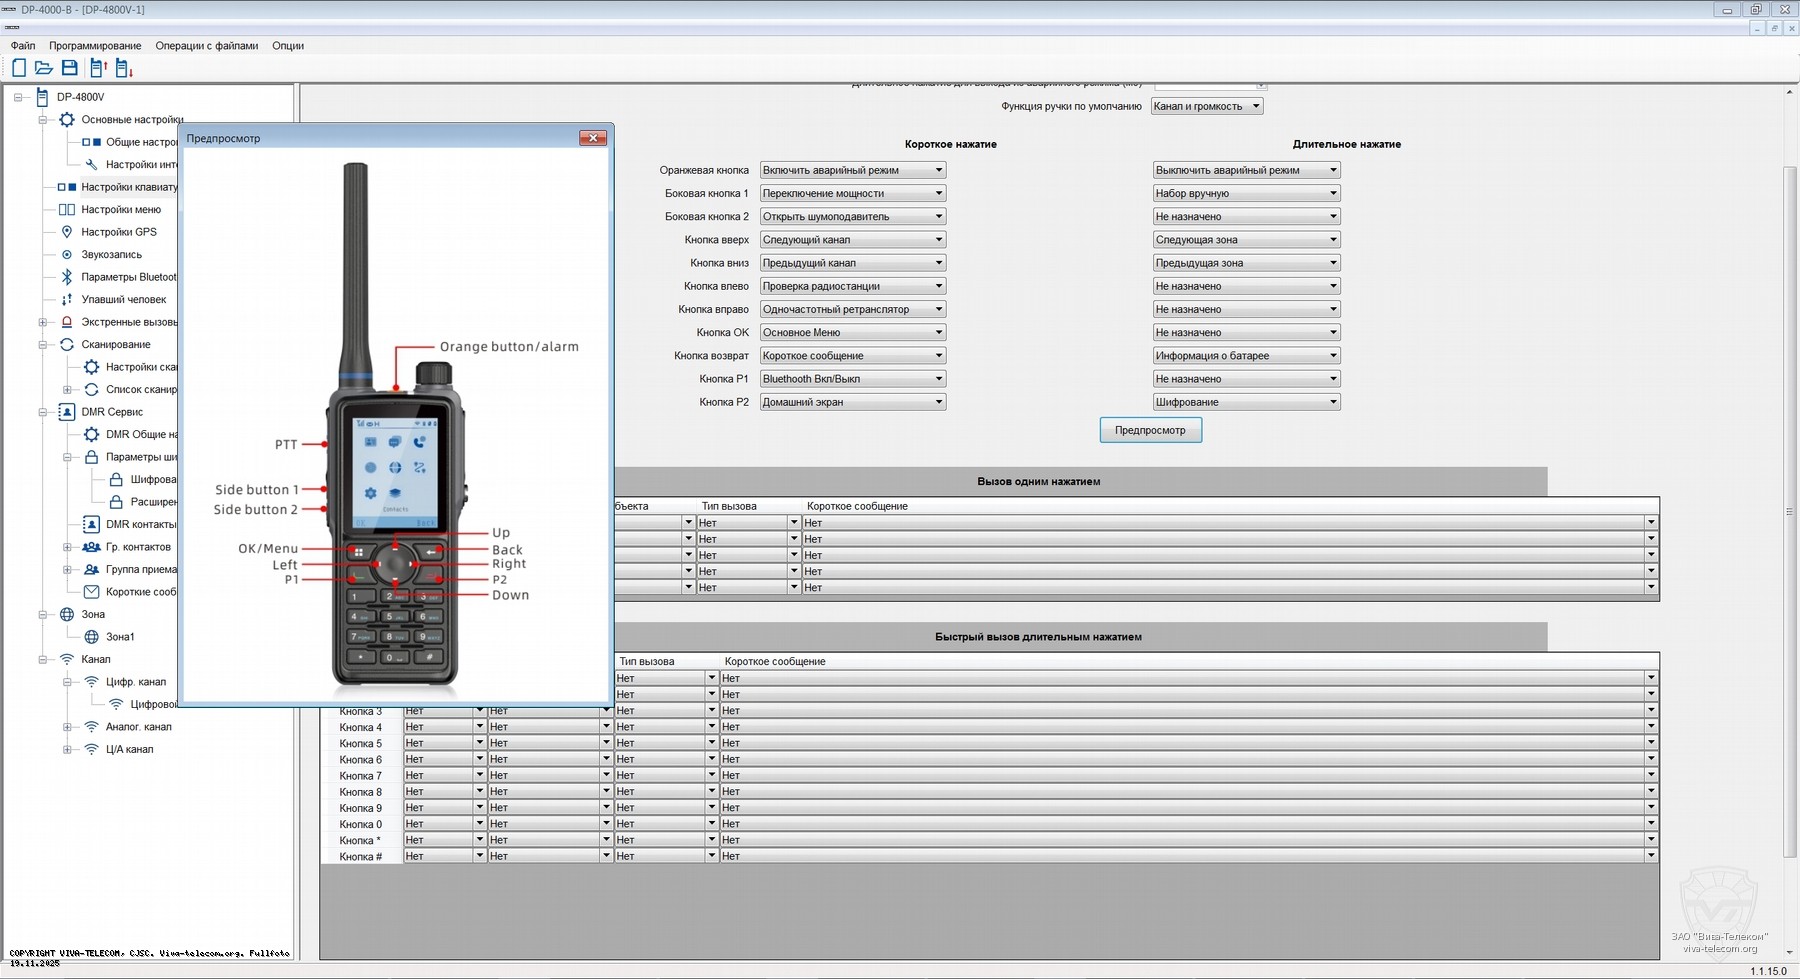The width and height of the screenshot is (1800, 979).
Task: Open the Программирование menu
Action: click(95, 46)
